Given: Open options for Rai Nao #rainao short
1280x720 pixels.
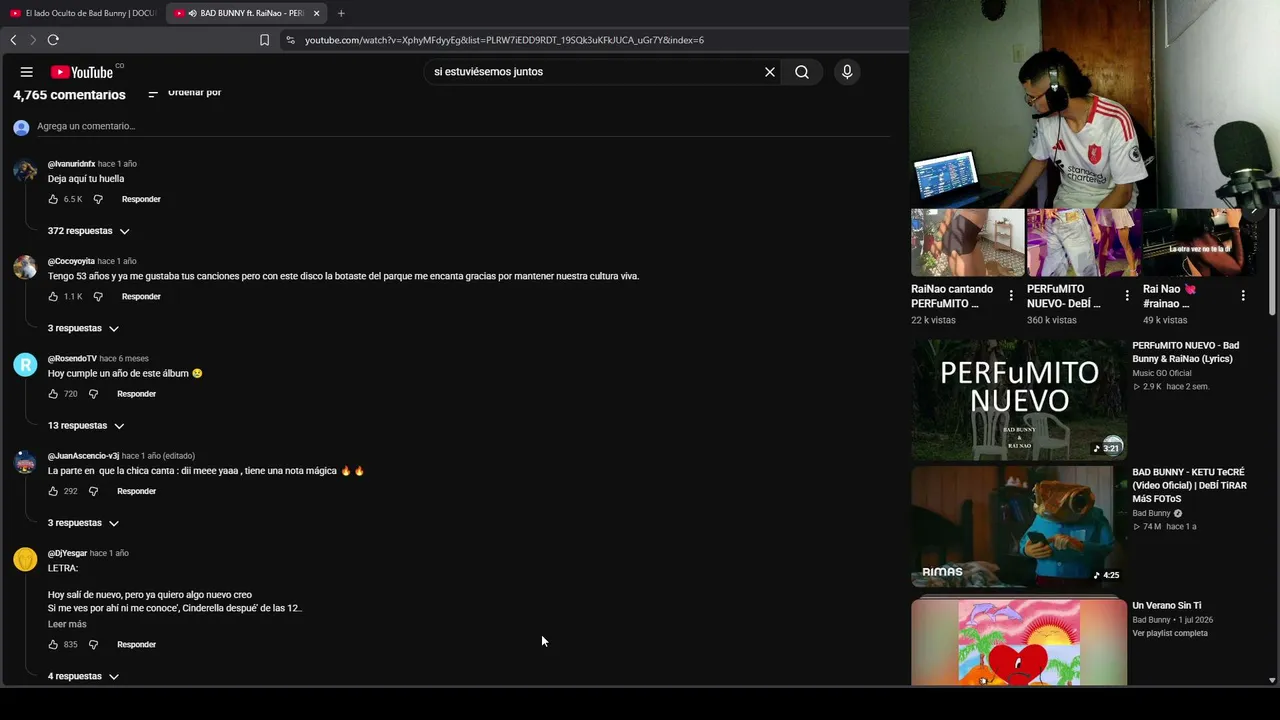Looking at the screenshot, I should (x=1243, y=296).
